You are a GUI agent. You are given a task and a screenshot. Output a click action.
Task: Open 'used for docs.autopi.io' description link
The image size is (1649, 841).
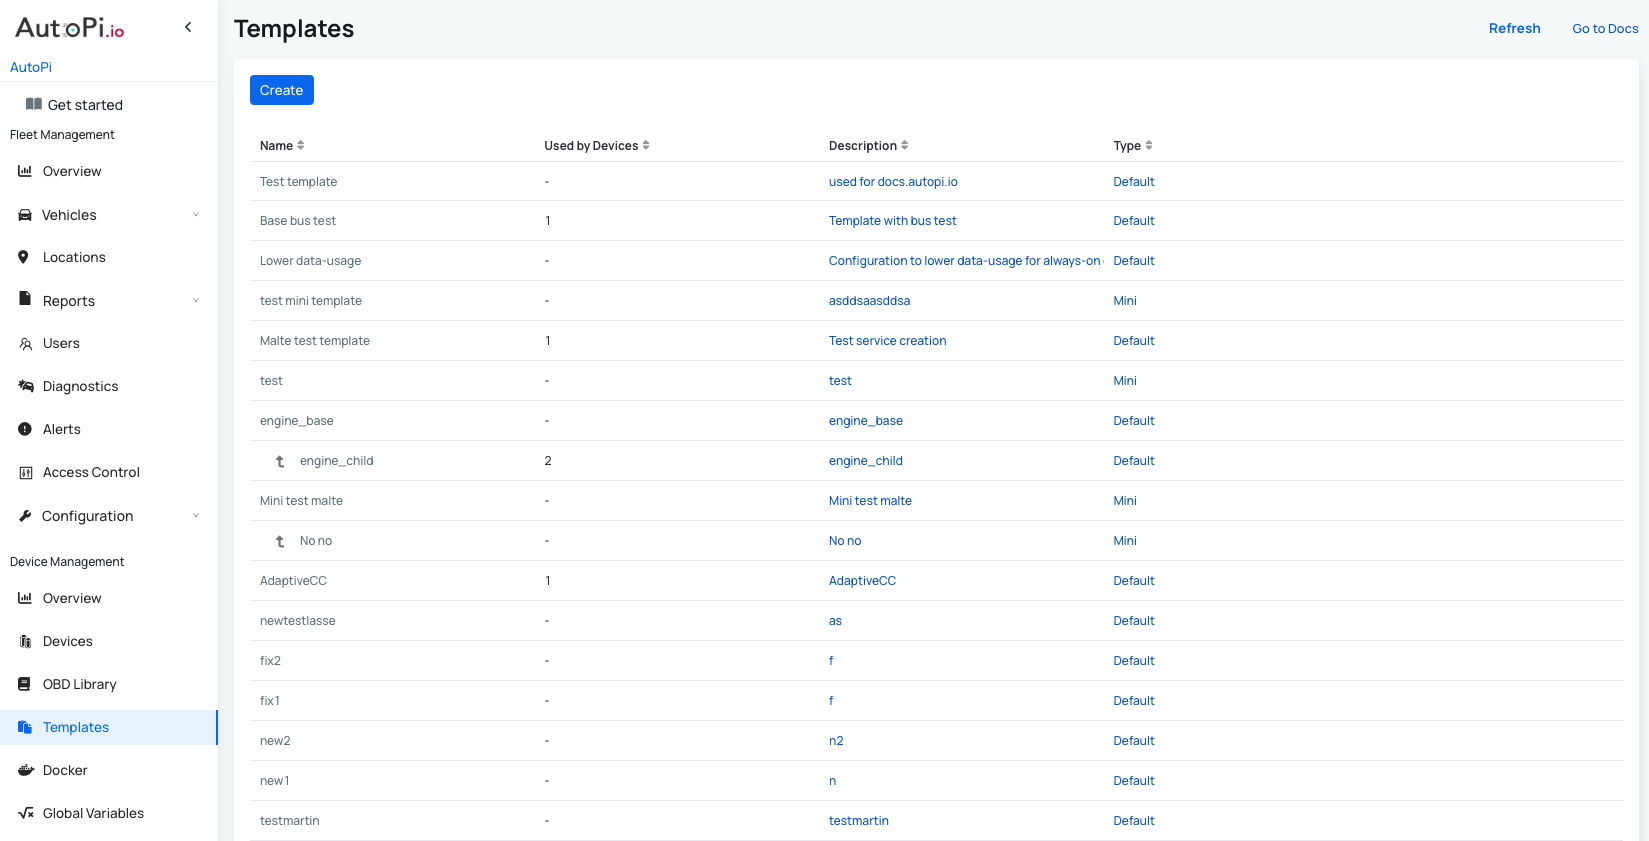893,182
